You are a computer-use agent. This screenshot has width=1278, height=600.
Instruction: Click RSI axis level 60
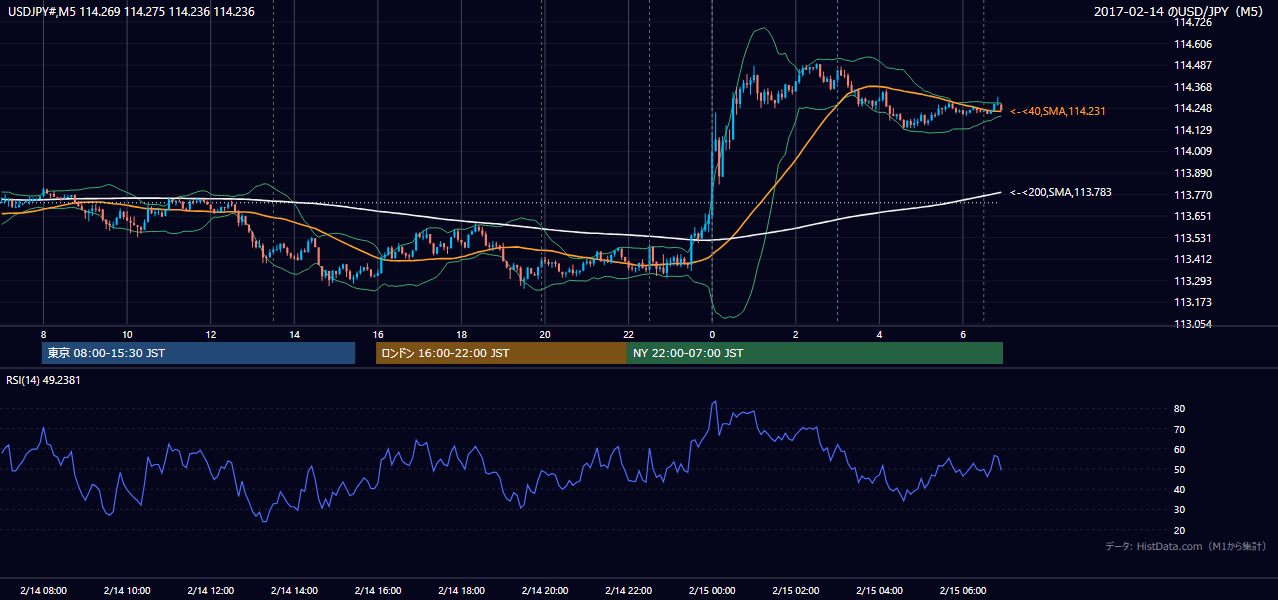(x=1179, y=449)
